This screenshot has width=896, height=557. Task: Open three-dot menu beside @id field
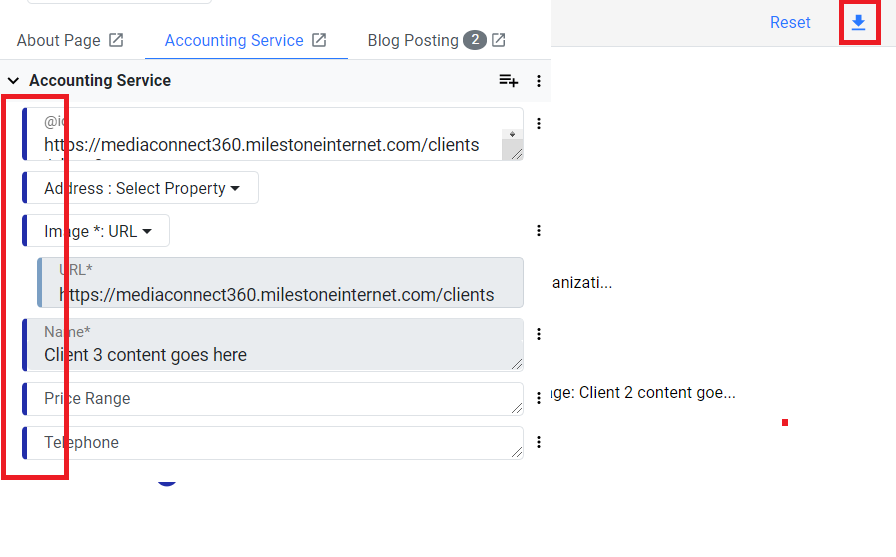[x=539, y=123]
